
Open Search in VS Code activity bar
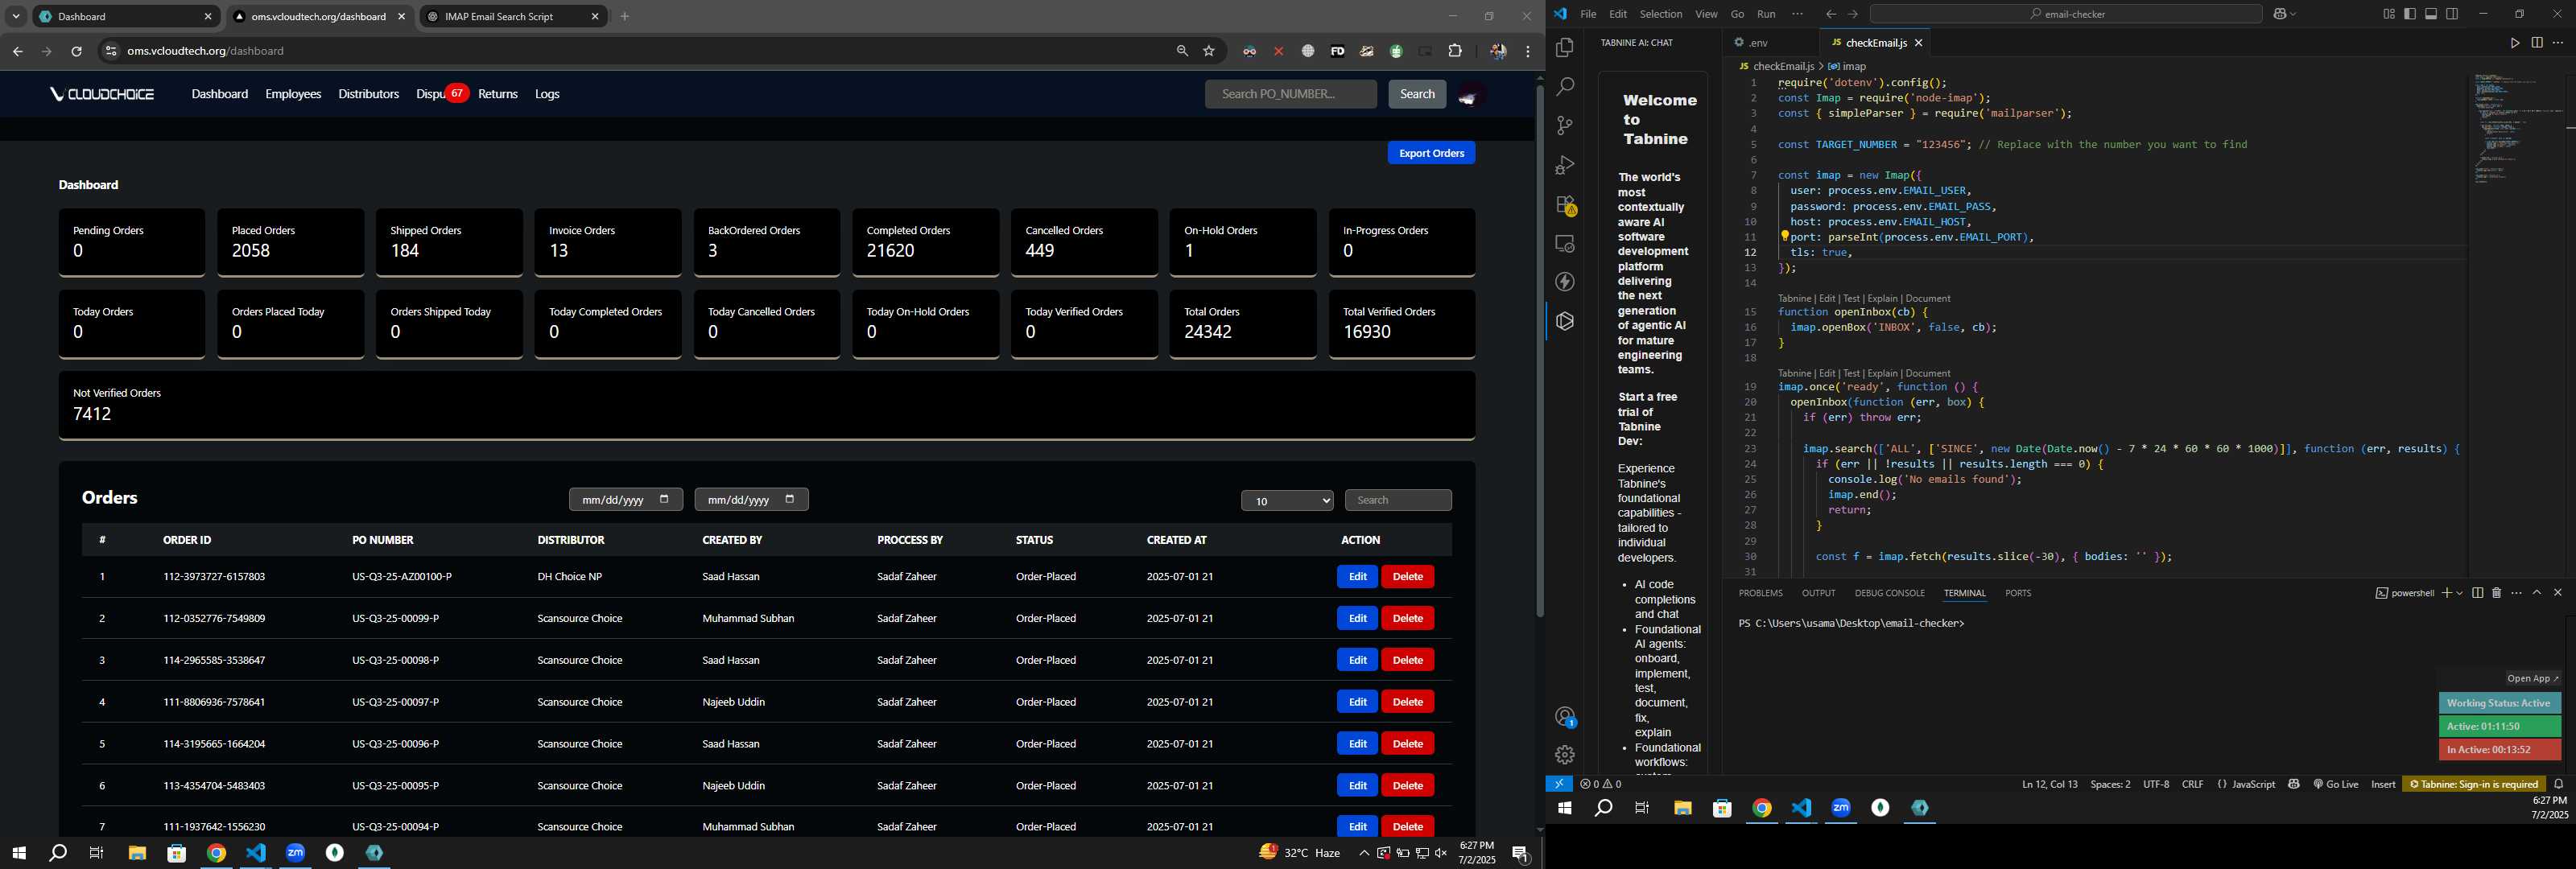pos(1565,87)
